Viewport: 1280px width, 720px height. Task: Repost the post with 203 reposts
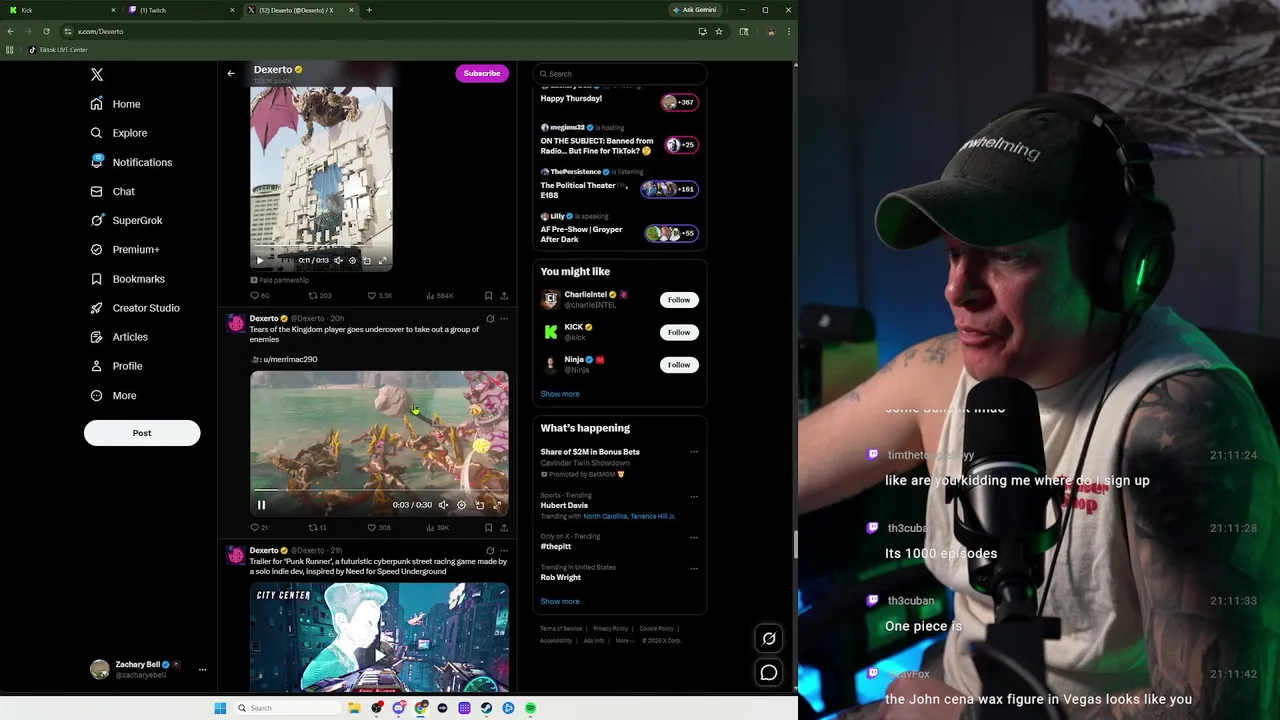coord(319,295)
